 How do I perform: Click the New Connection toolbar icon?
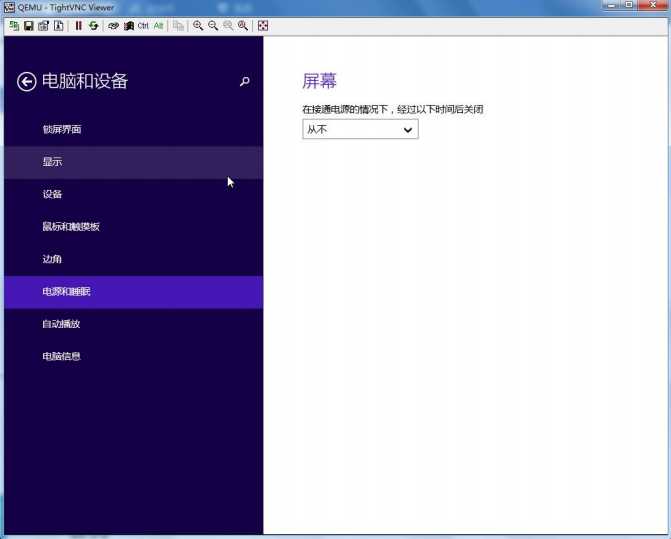coord(14,26)
